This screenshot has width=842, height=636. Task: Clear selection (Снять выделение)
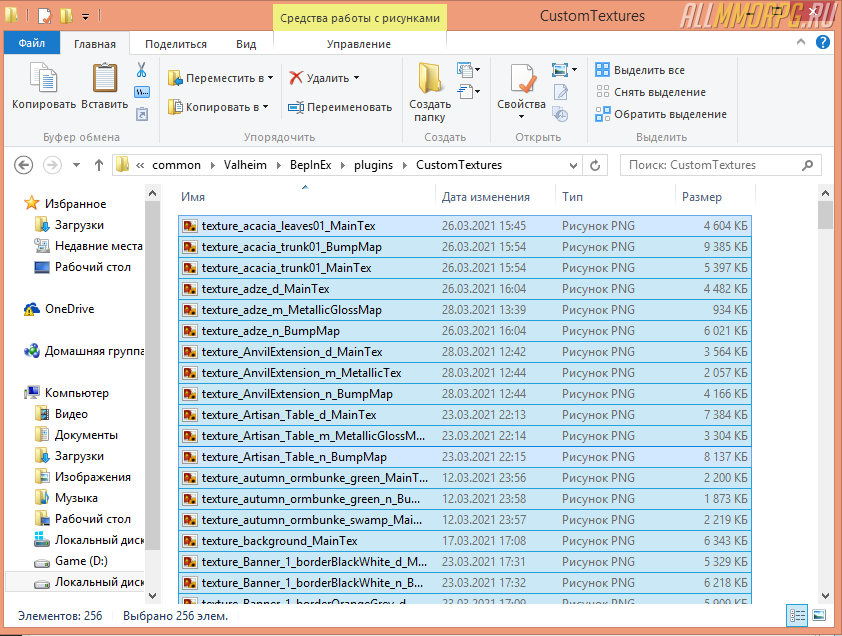(650, 92)
